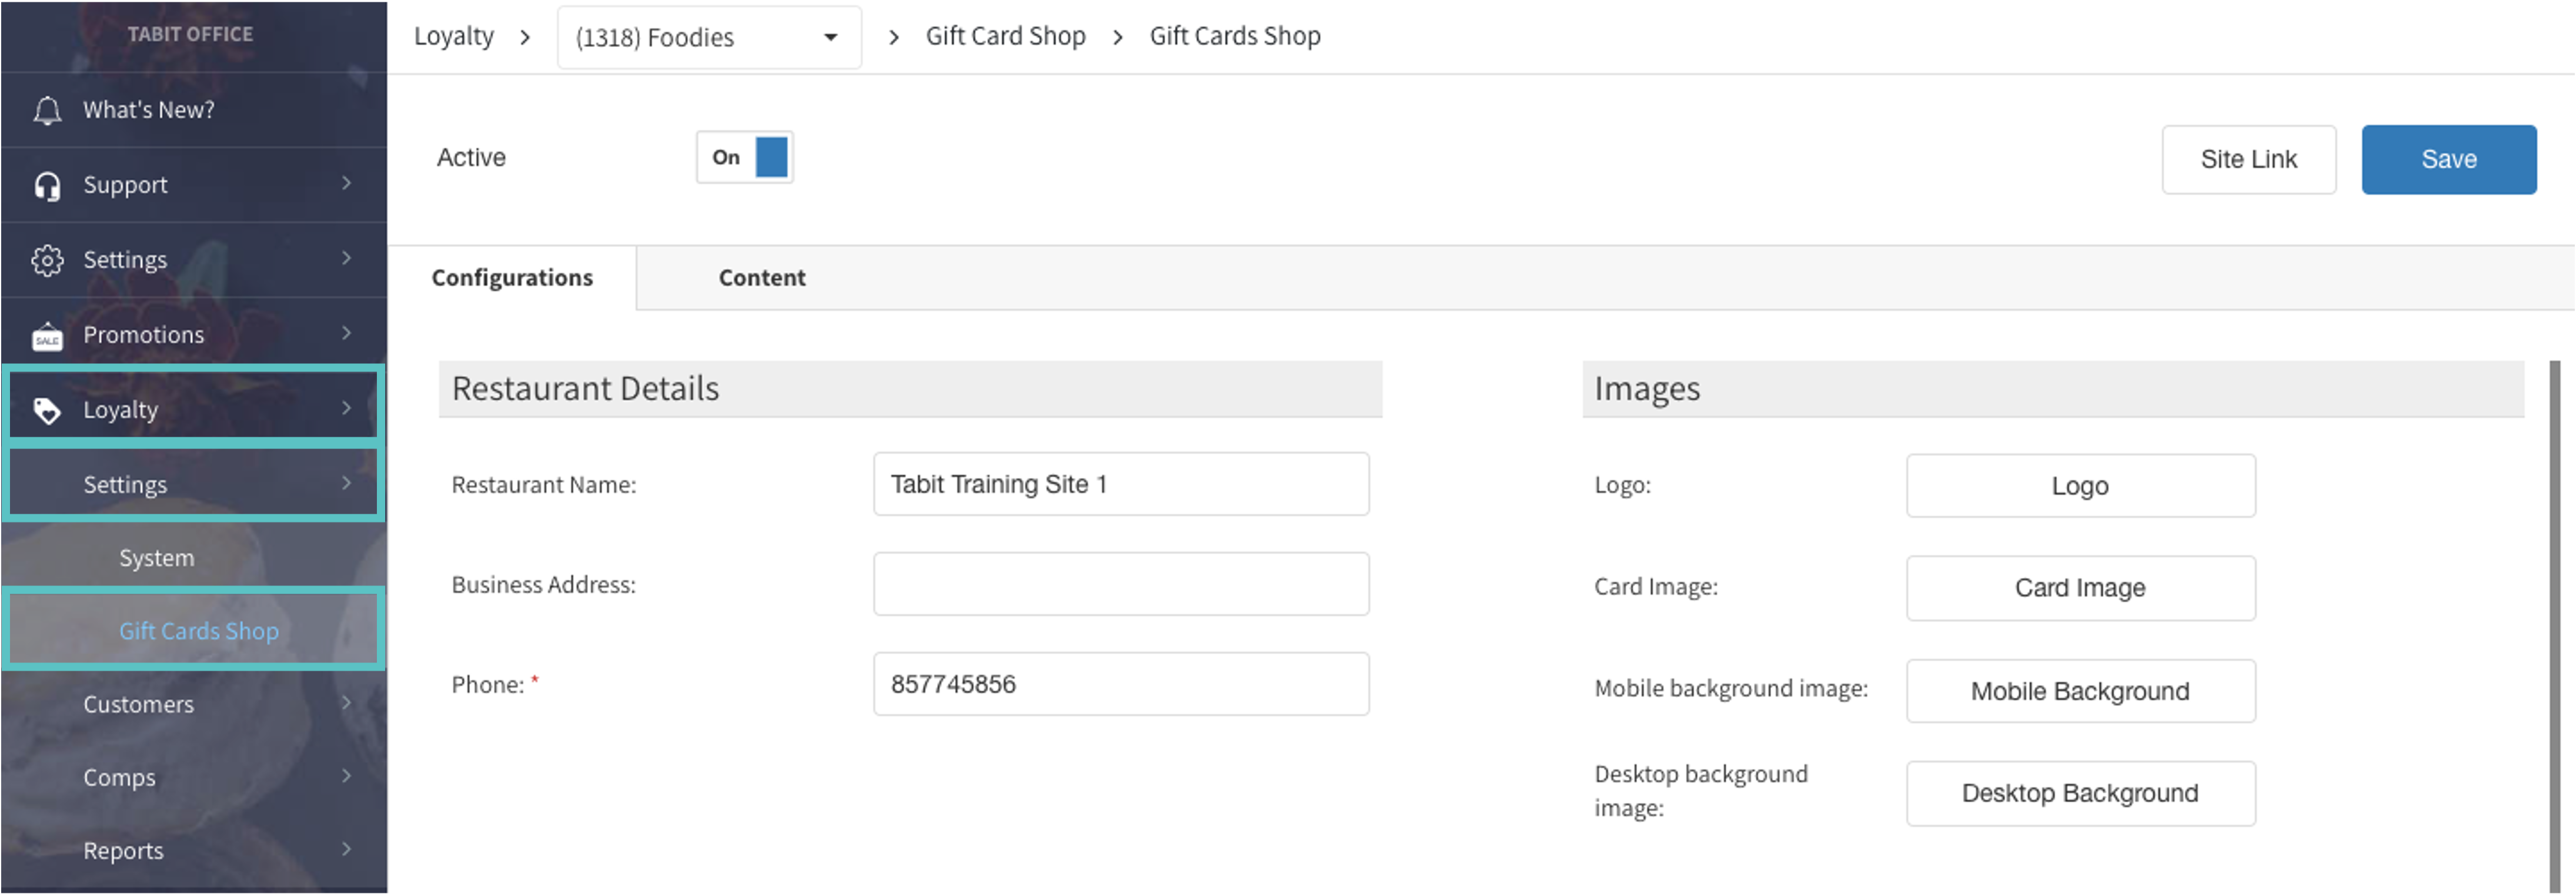Click the Business Address input field
This screenshot has width=2576, height=894.
coord(1120,584)
